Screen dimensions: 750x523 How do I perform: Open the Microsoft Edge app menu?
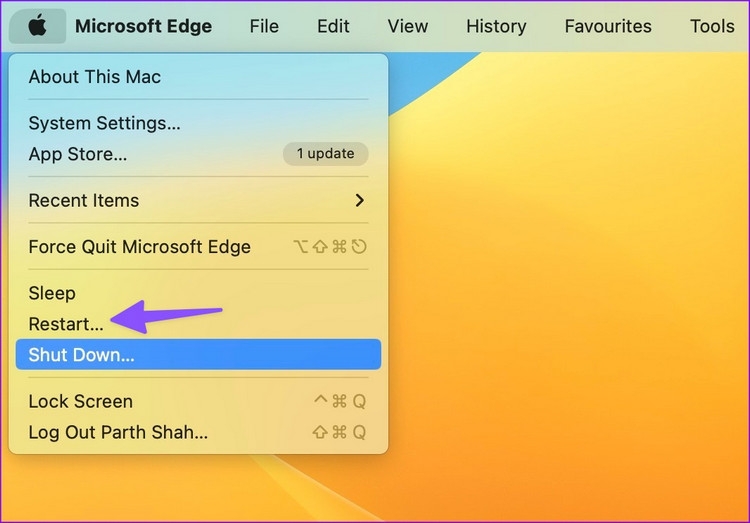tap(143, 26)
